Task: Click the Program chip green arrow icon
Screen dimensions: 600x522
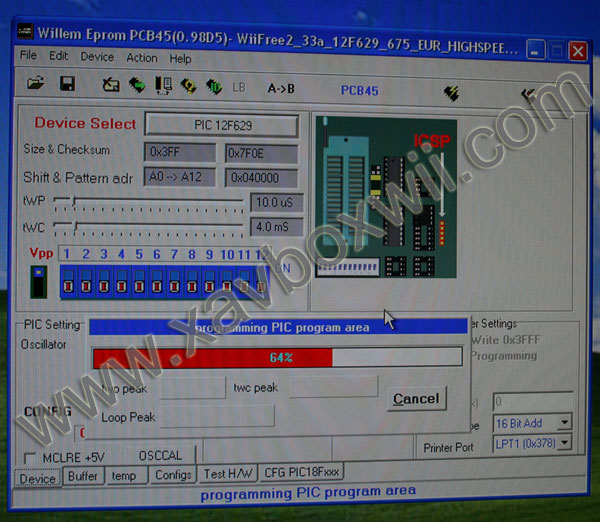Action: 137,85
